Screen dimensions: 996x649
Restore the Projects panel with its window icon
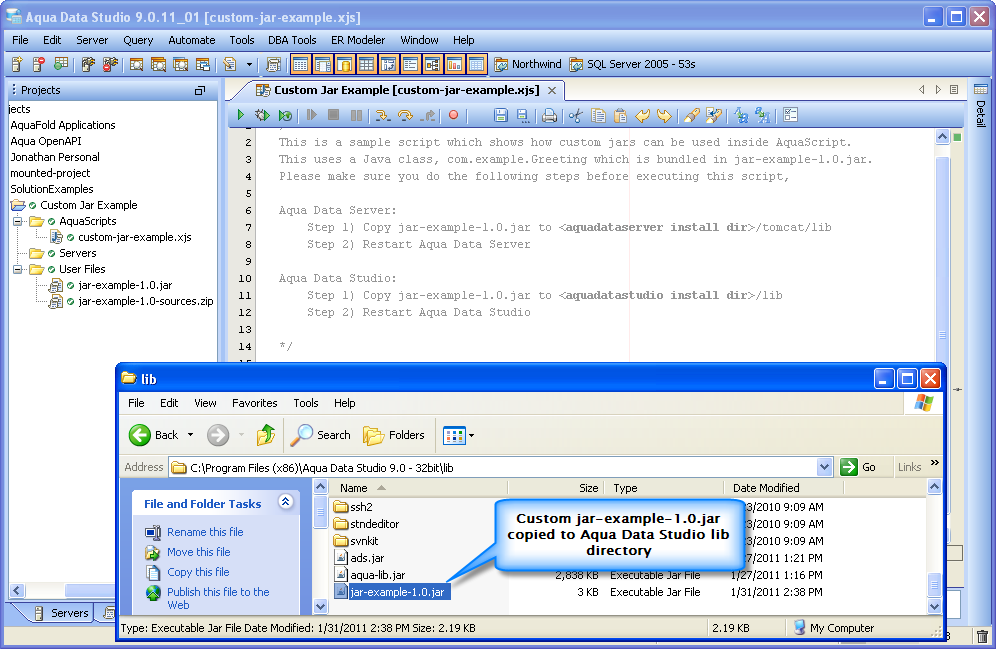coord(200,91)
